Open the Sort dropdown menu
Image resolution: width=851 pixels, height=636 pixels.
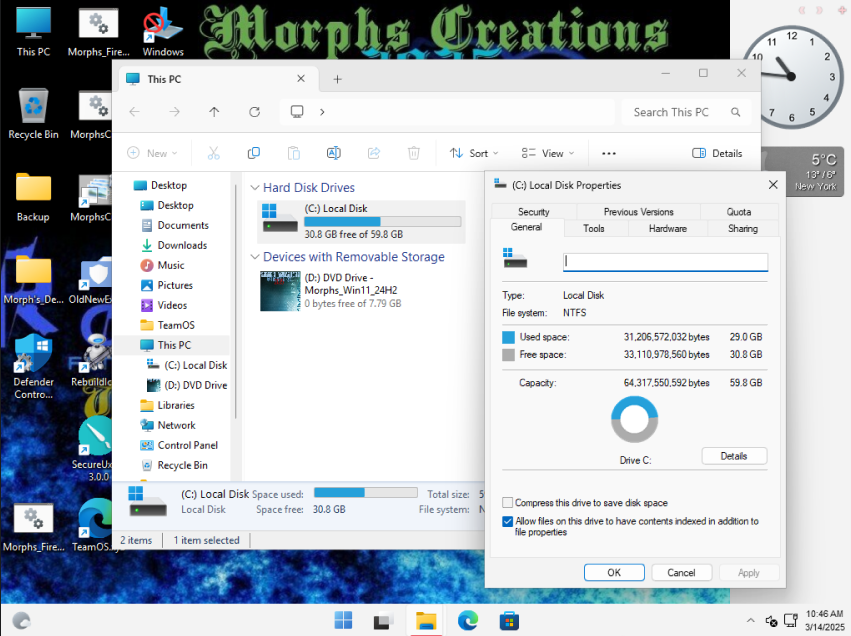(474, 154)
